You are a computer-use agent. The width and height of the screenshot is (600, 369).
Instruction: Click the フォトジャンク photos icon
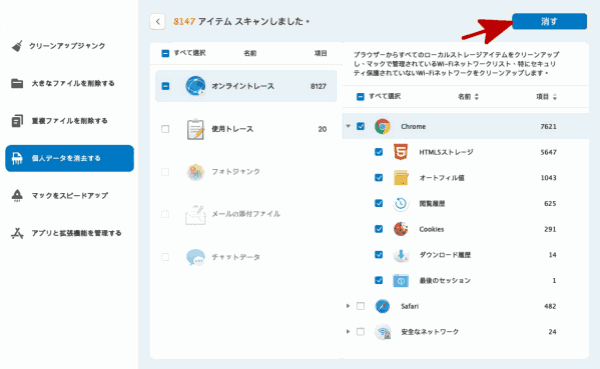coord(196,172)
